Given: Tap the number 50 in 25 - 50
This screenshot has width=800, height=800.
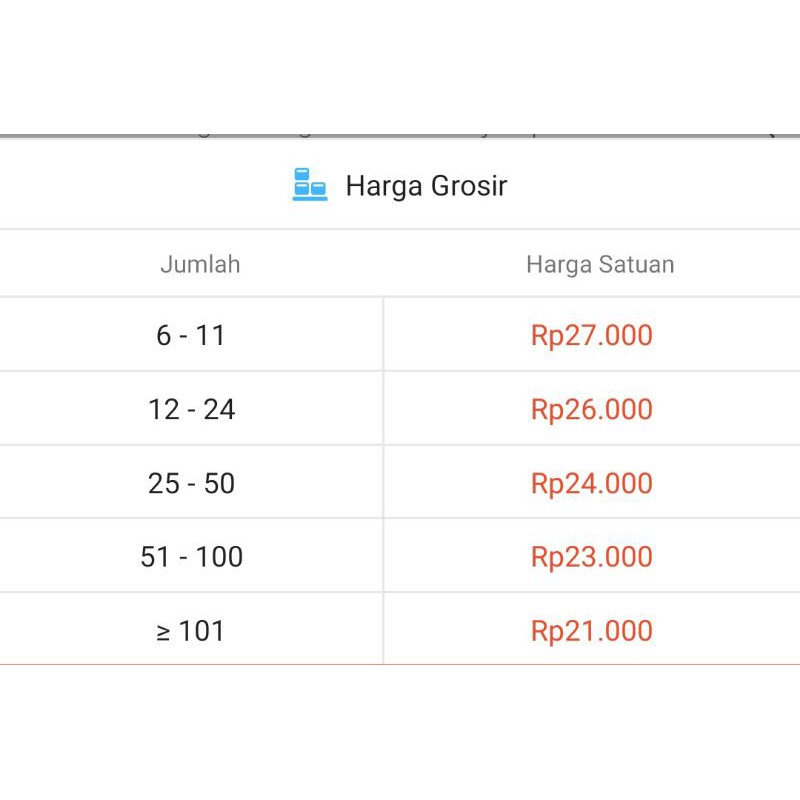Looking at the screenshot, I should (219, 483).
